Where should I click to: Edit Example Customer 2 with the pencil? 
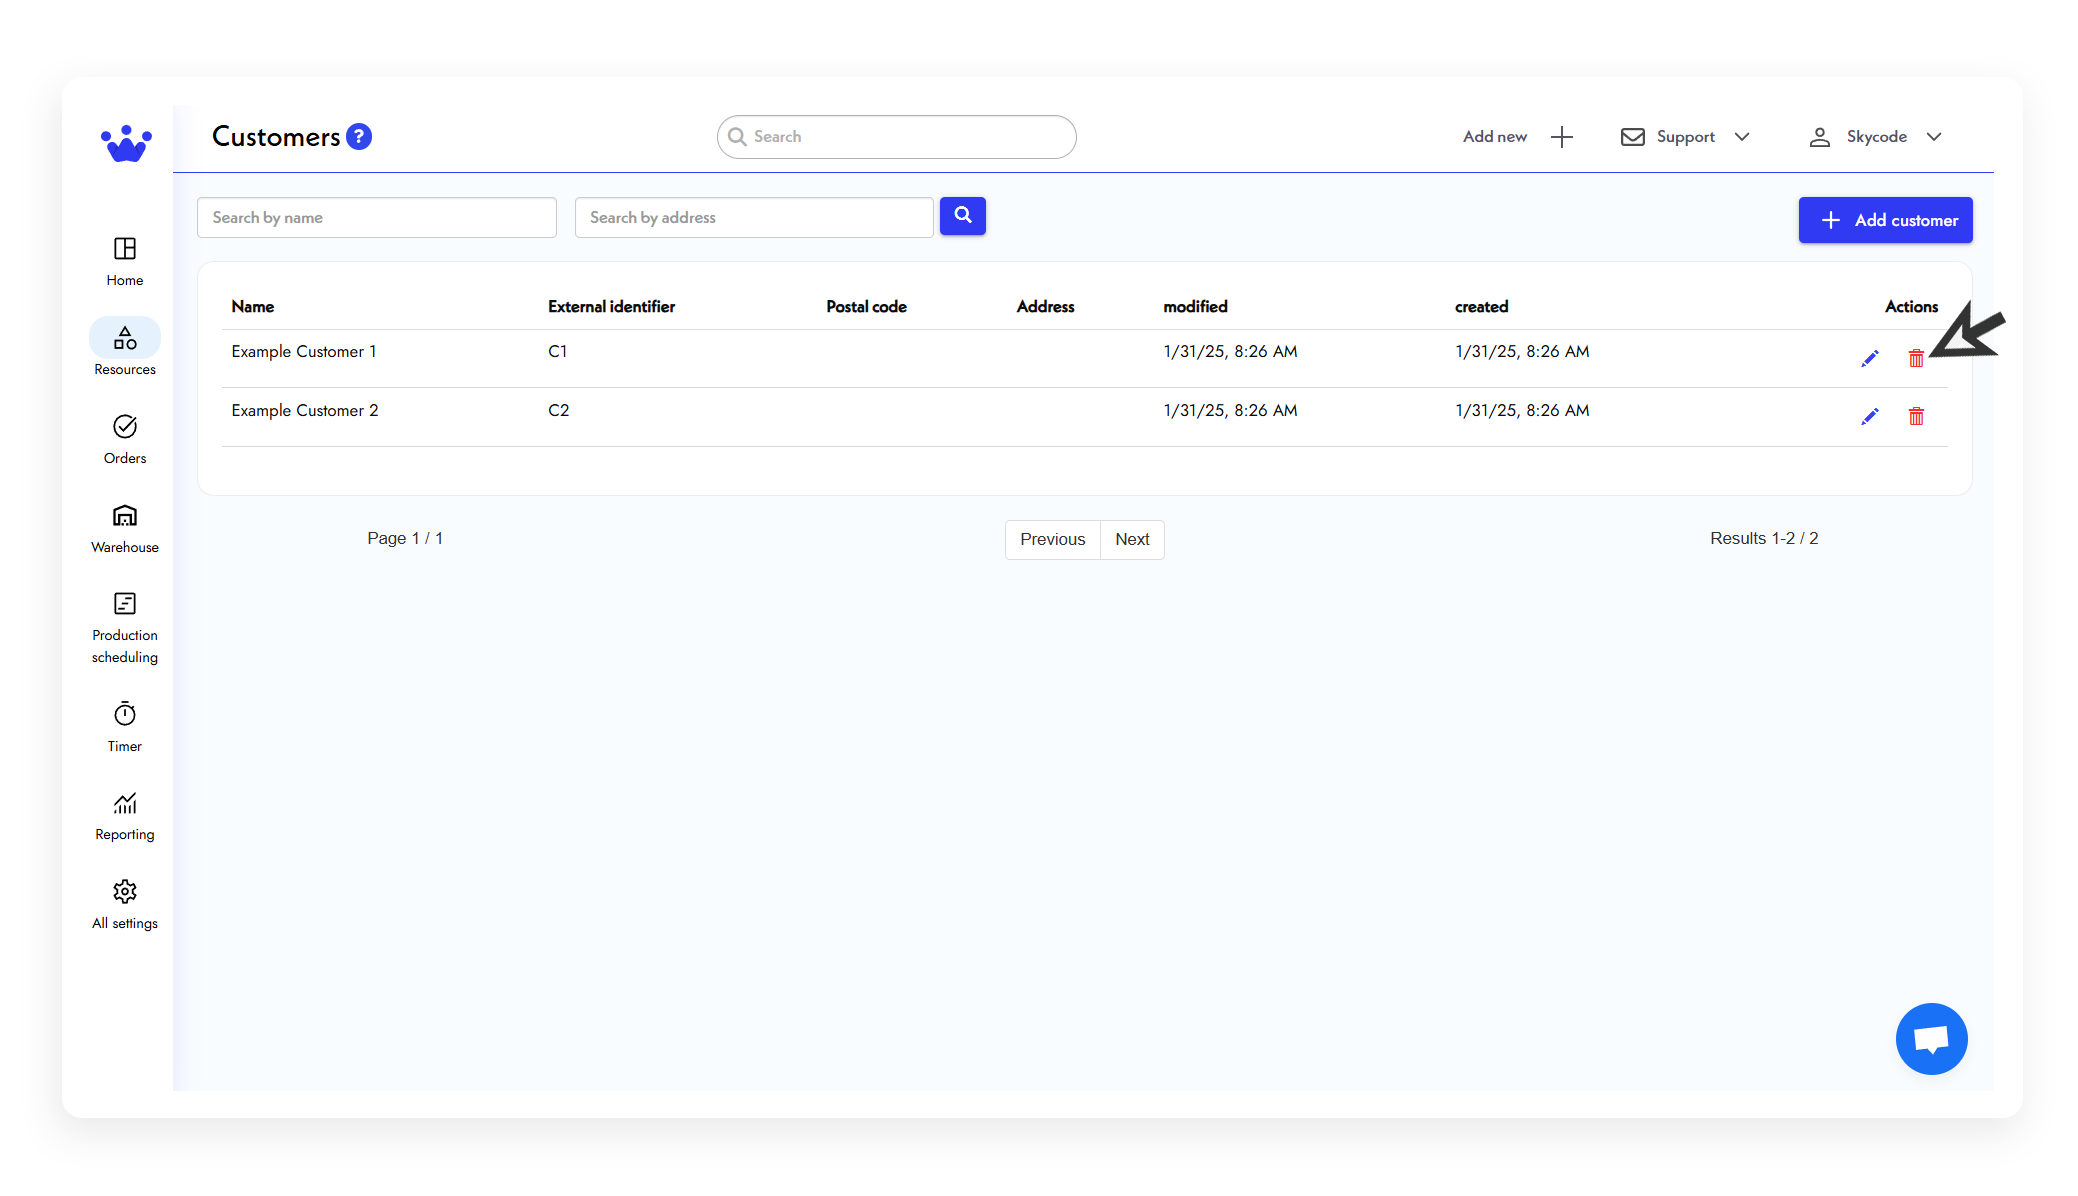[1870, 416]
